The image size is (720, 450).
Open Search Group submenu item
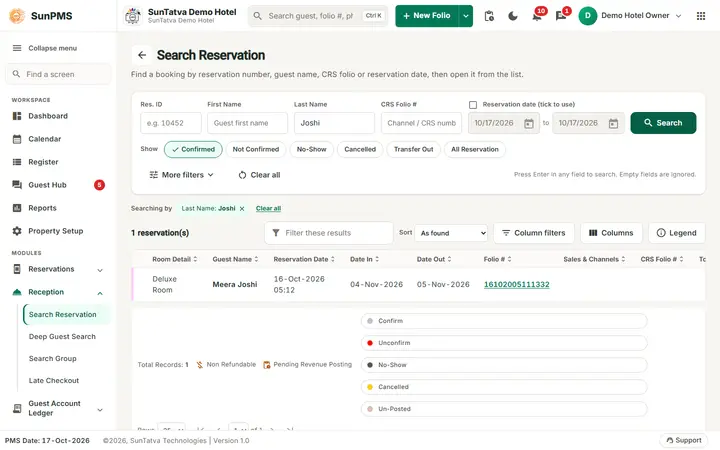coord(52,359)
